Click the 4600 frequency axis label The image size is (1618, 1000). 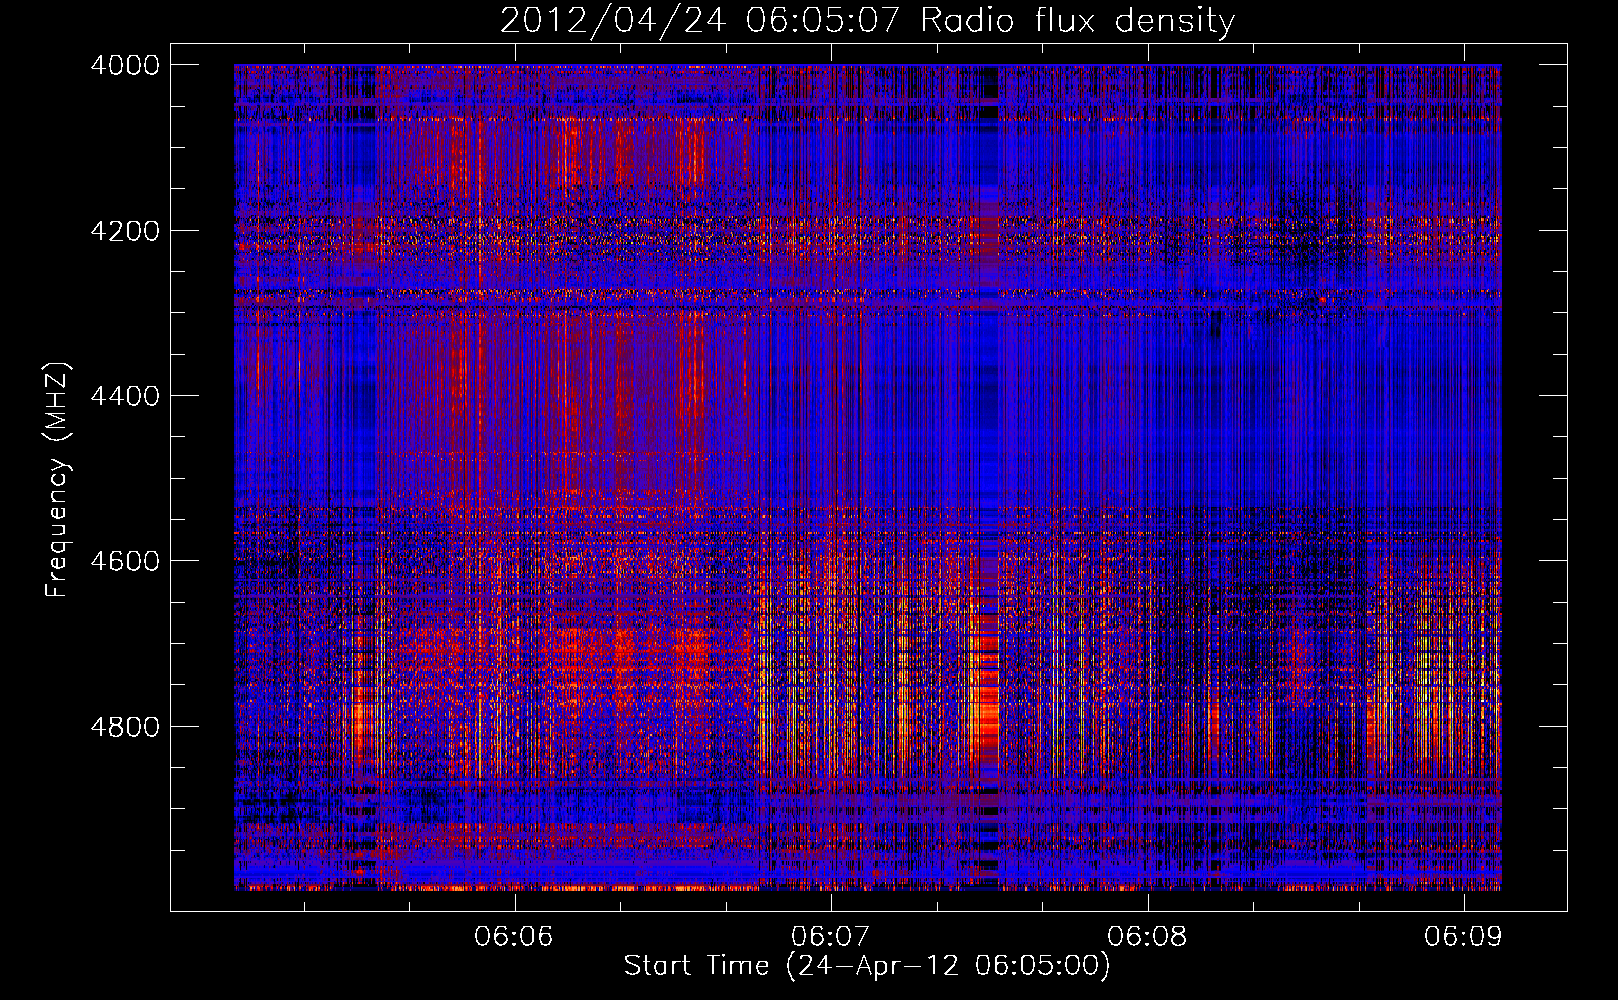[x=125, y=561]
